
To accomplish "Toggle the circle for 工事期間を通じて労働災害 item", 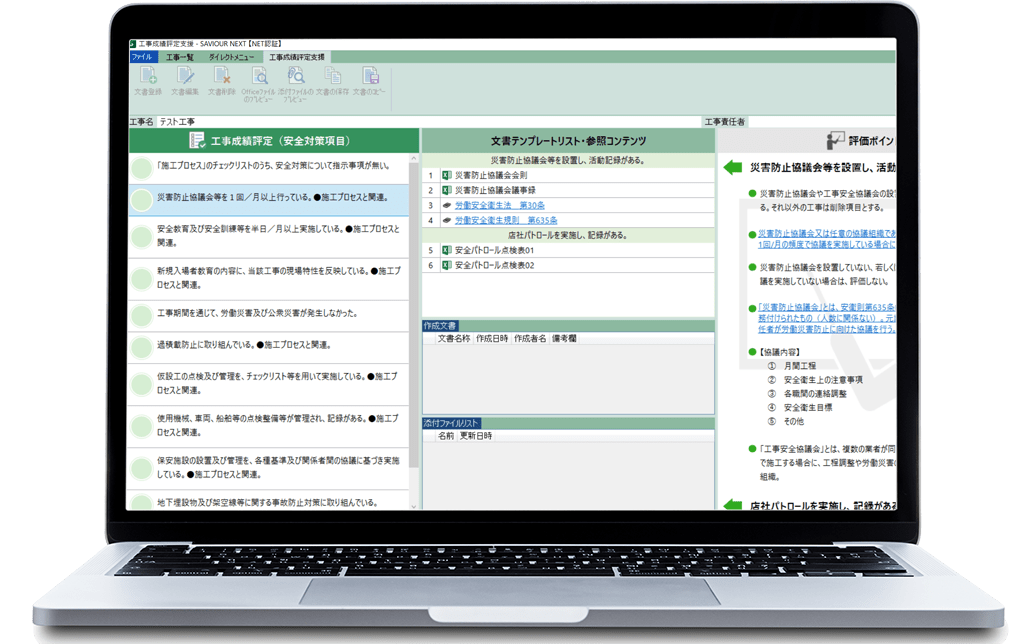I will 142,314.
